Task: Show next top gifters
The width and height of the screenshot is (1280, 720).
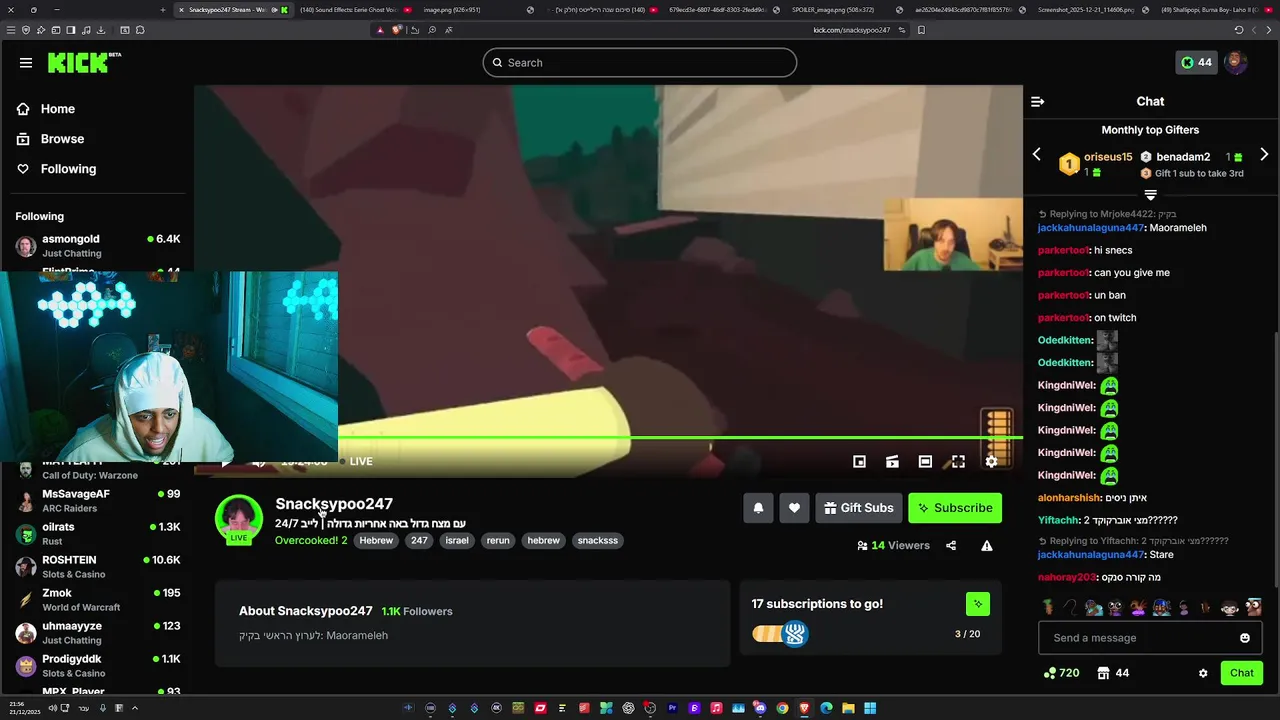Action: click(x=1264, y=155)
